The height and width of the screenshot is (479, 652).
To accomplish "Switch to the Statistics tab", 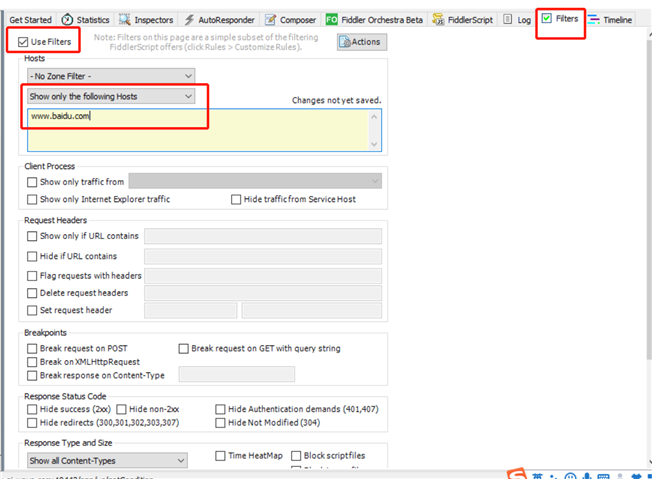I will pyautogui.click(x=86, y=20).
